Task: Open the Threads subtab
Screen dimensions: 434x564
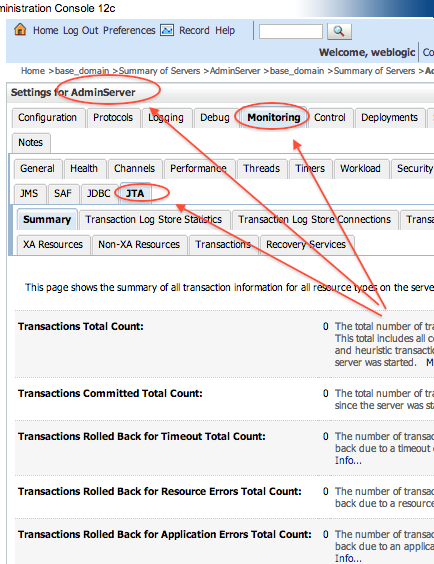Action: [261, 169]
